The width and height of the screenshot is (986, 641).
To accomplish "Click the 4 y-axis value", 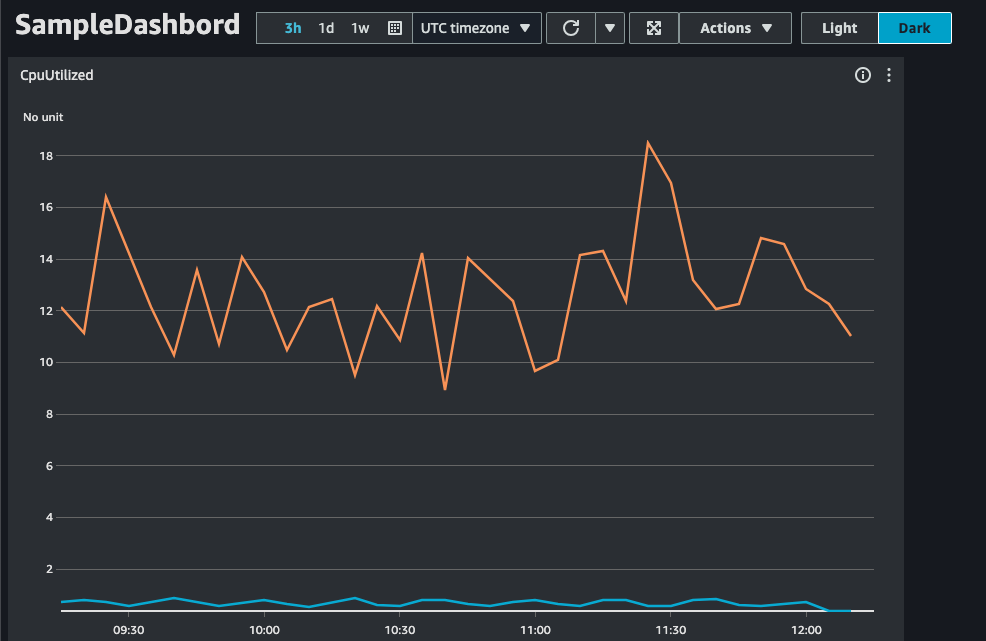I will point(49,518).
